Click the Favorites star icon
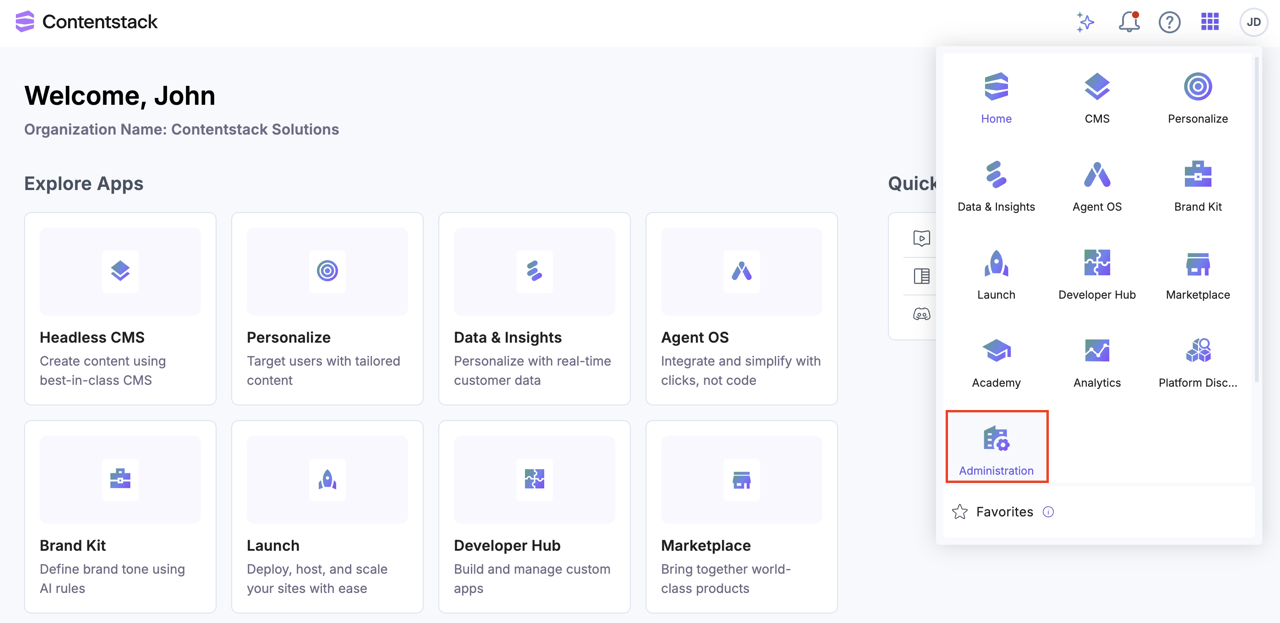 point(960,512)
